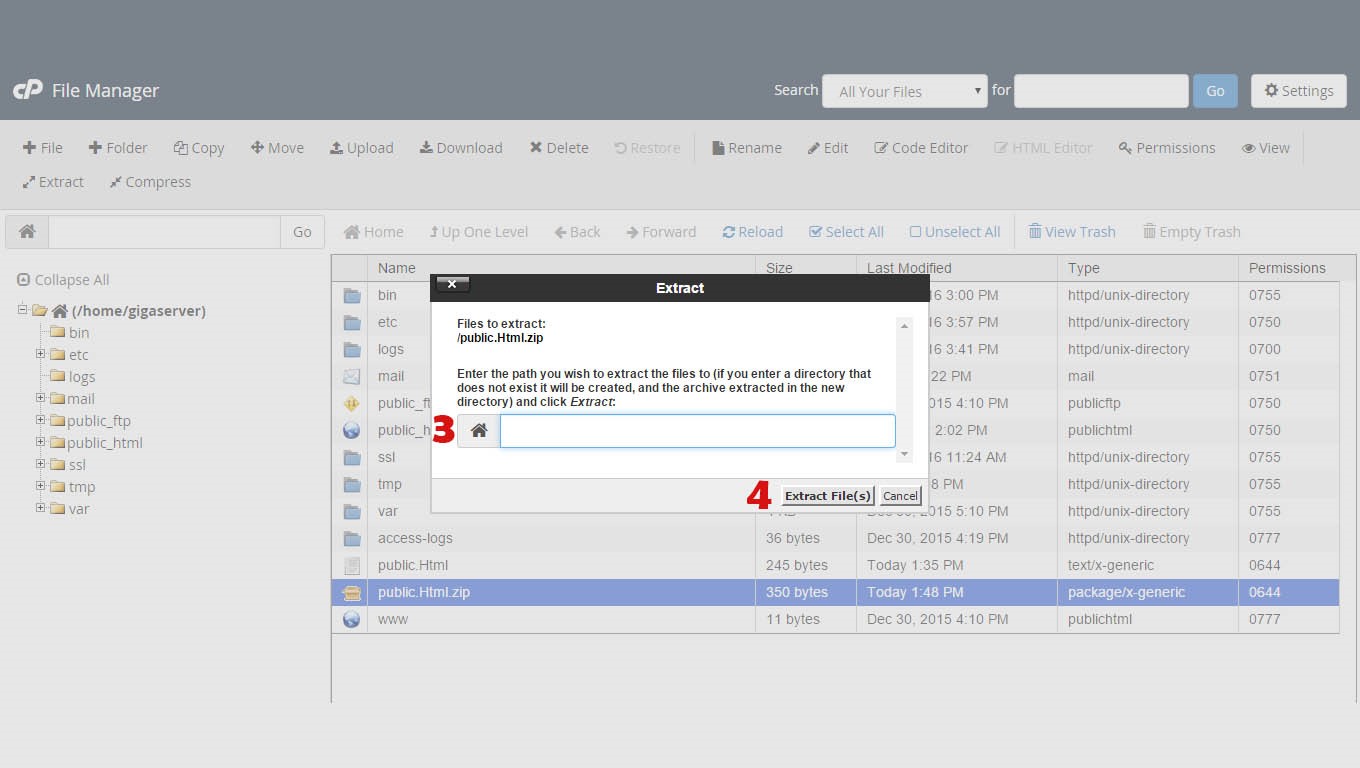Click the Move toolbar button

click(x=277, y=148)
